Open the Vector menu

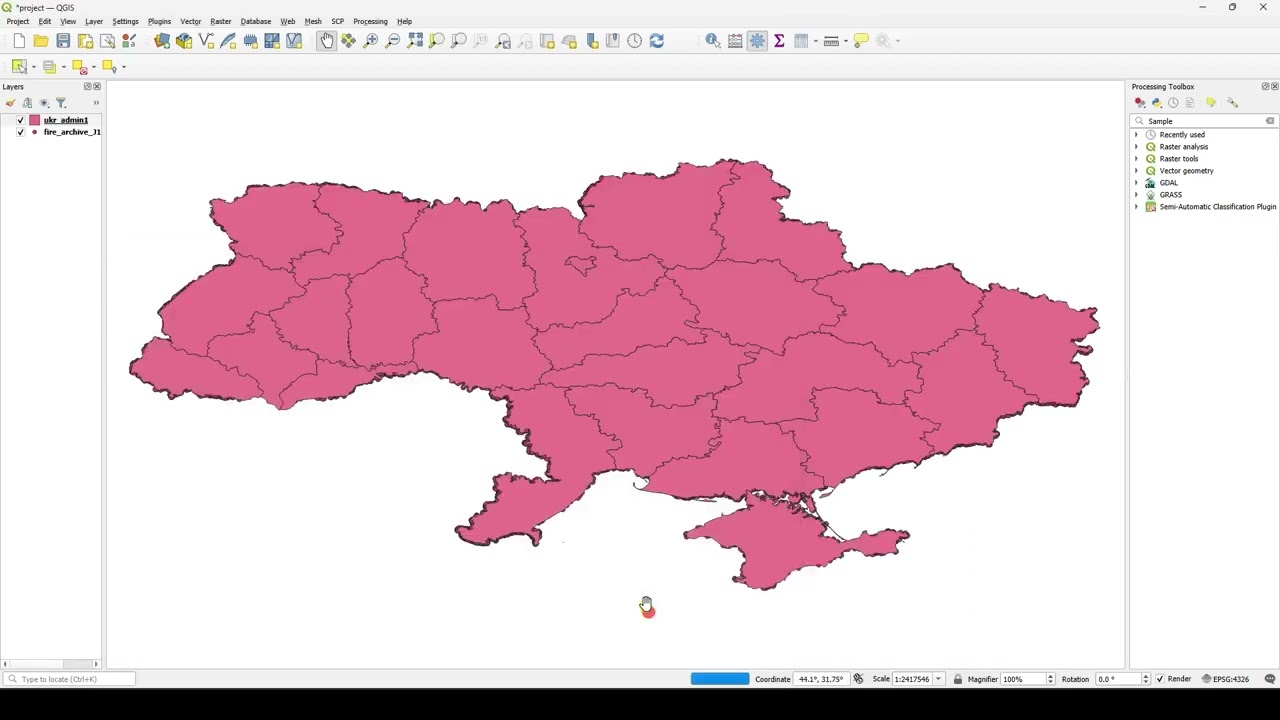click(190, 21)
